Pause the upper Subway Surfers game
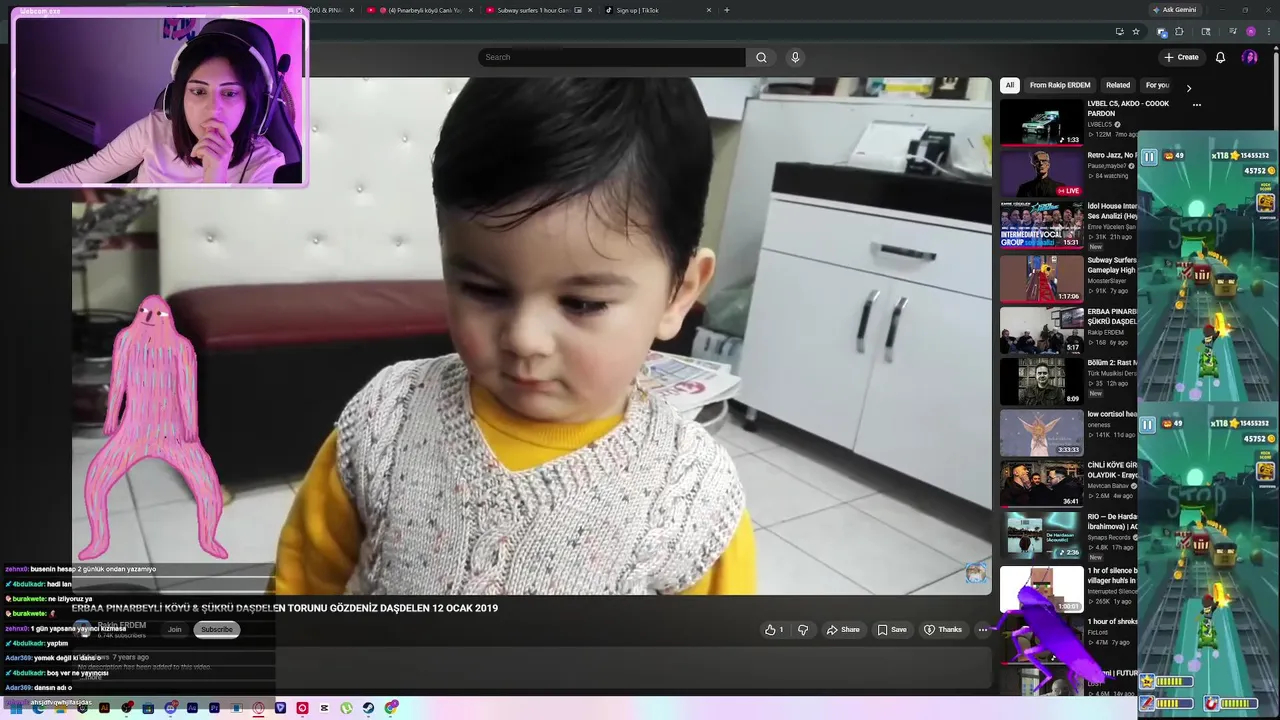1280x720 pixels. click(x=1149, y=157)
